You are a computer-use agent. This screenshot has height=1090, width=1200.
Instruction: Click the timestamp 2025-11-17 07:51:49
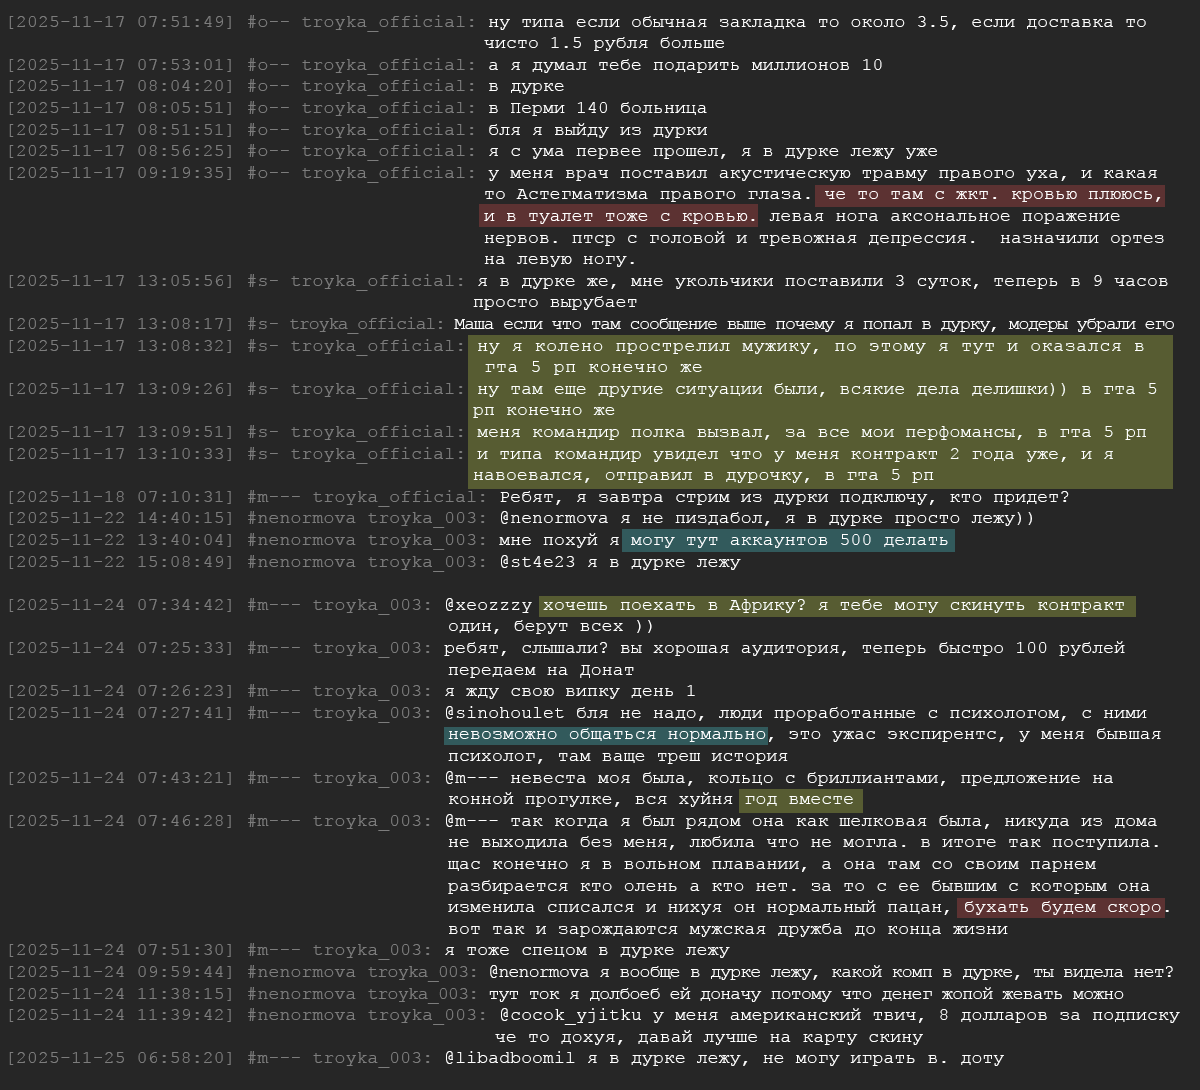122,22
